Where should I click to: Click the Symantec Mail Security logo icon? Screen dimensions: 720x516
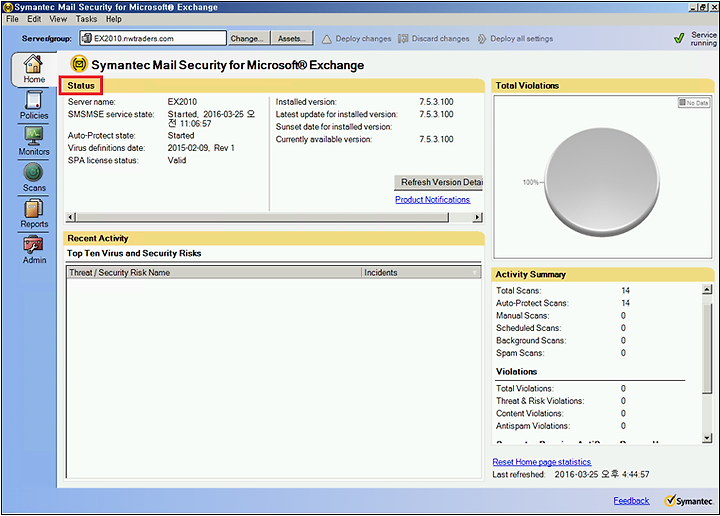click(x=79, y=64)
